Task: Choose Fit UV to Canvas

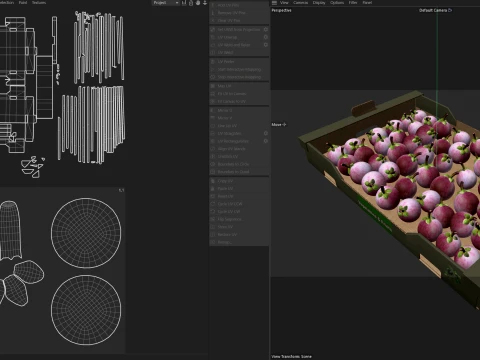Action: [239, 94]
